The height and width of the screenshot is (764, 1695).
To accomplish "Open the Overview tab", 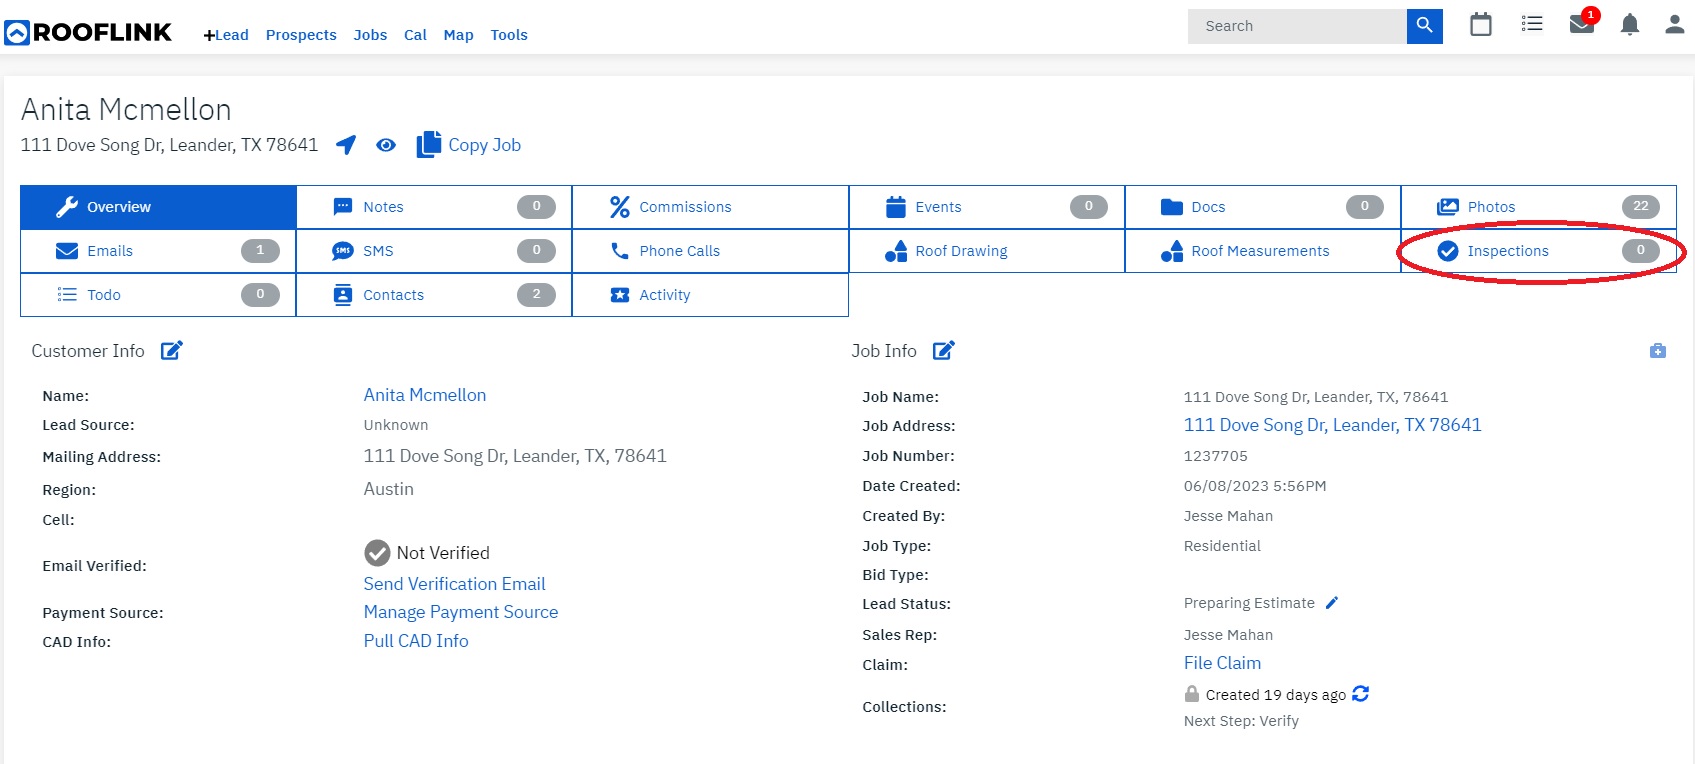I will point(158,207).
